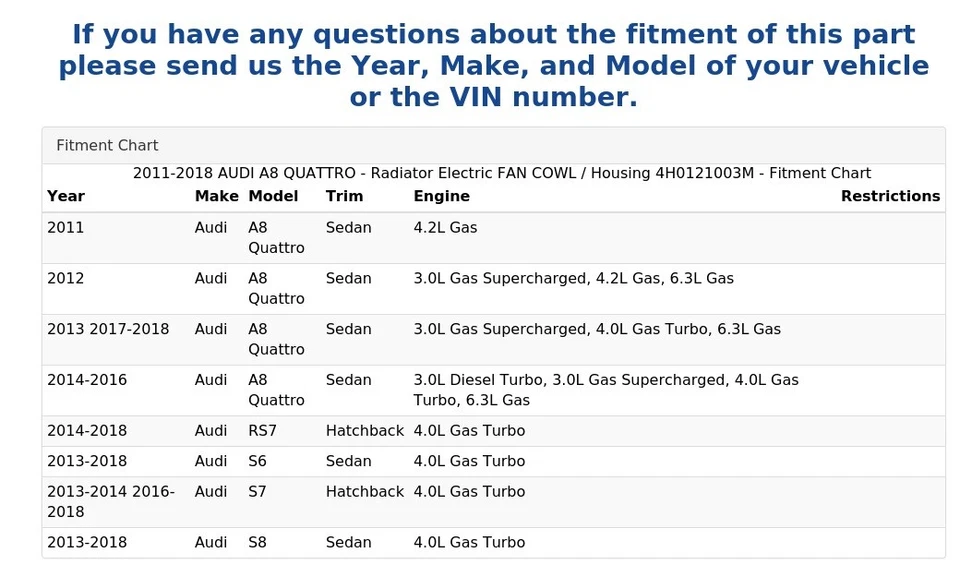The height and width of the screenshot is (577, 960).
Task: Select the 3.0L Diesel Turbo engine cell
Action: tap(605, 390)
